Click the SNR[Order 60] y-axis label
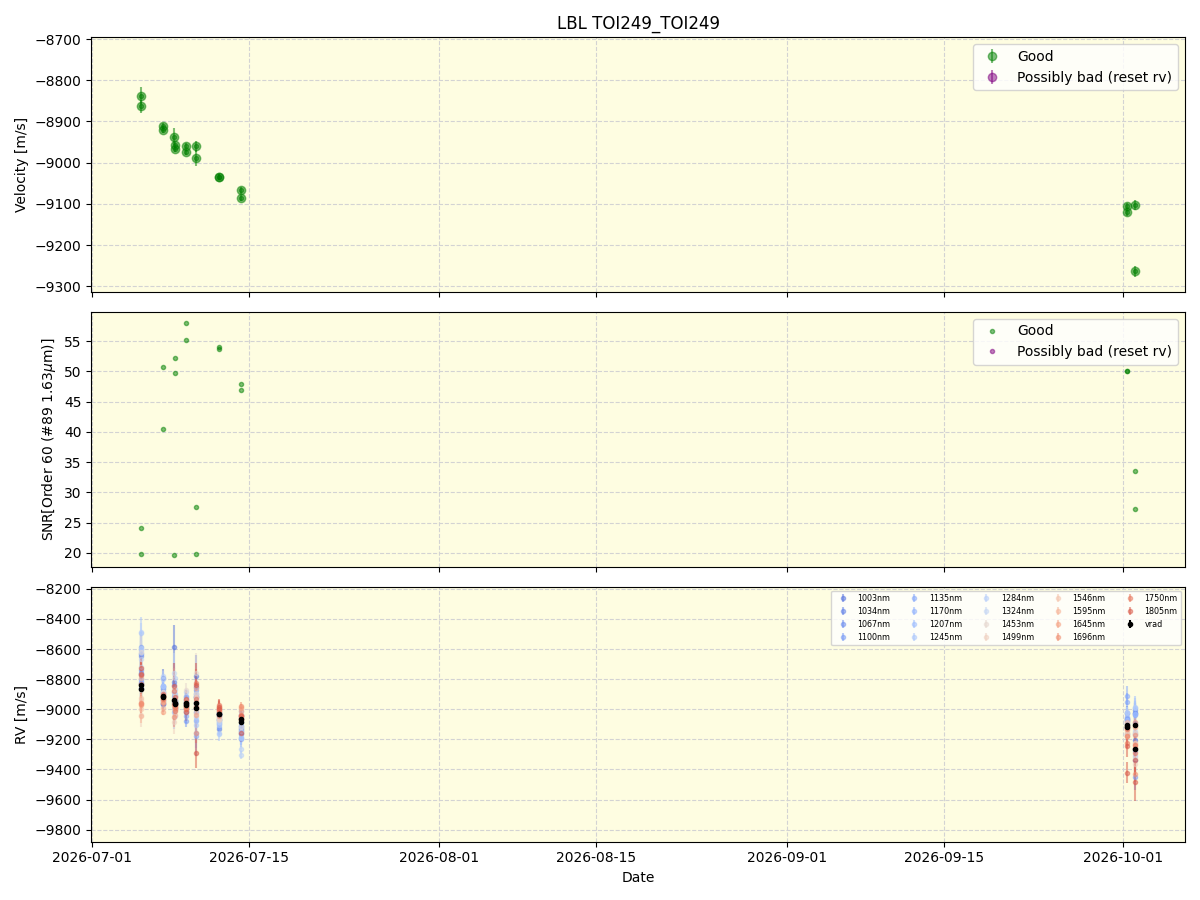The image size is (1200, 900). [47, 439]
